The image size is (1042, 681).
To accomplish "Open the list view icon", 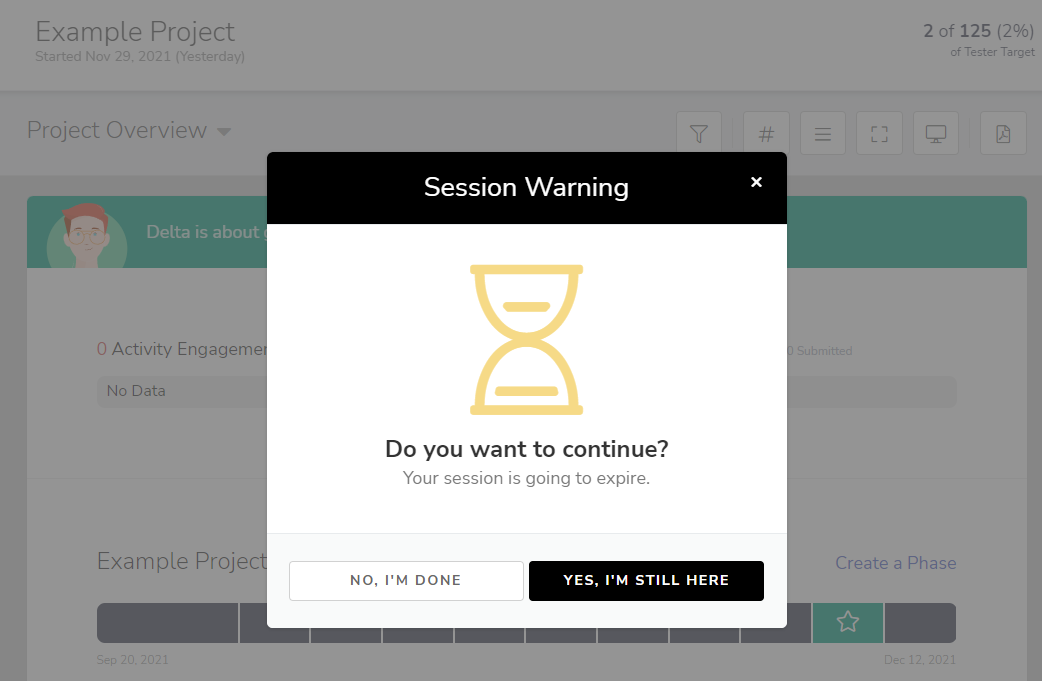I will [822, 132].
